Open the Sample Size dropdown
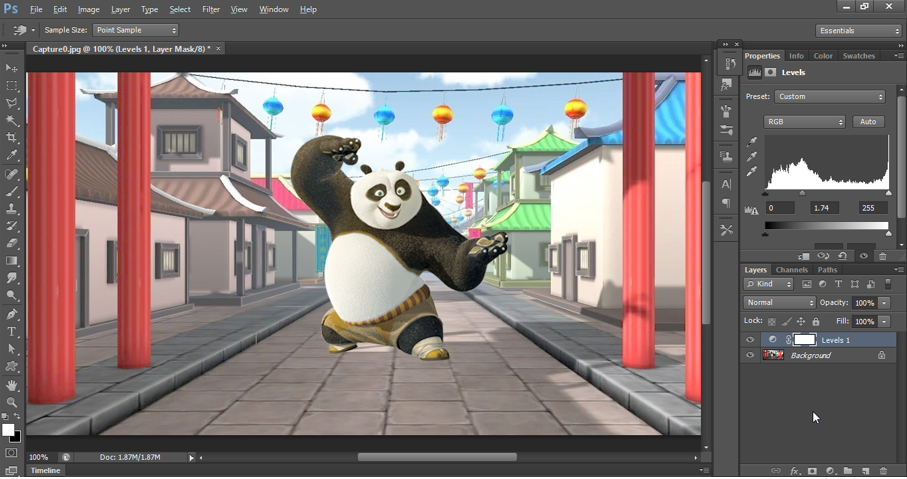This screenshot has width=907, height=479. [x=135, y=30]
